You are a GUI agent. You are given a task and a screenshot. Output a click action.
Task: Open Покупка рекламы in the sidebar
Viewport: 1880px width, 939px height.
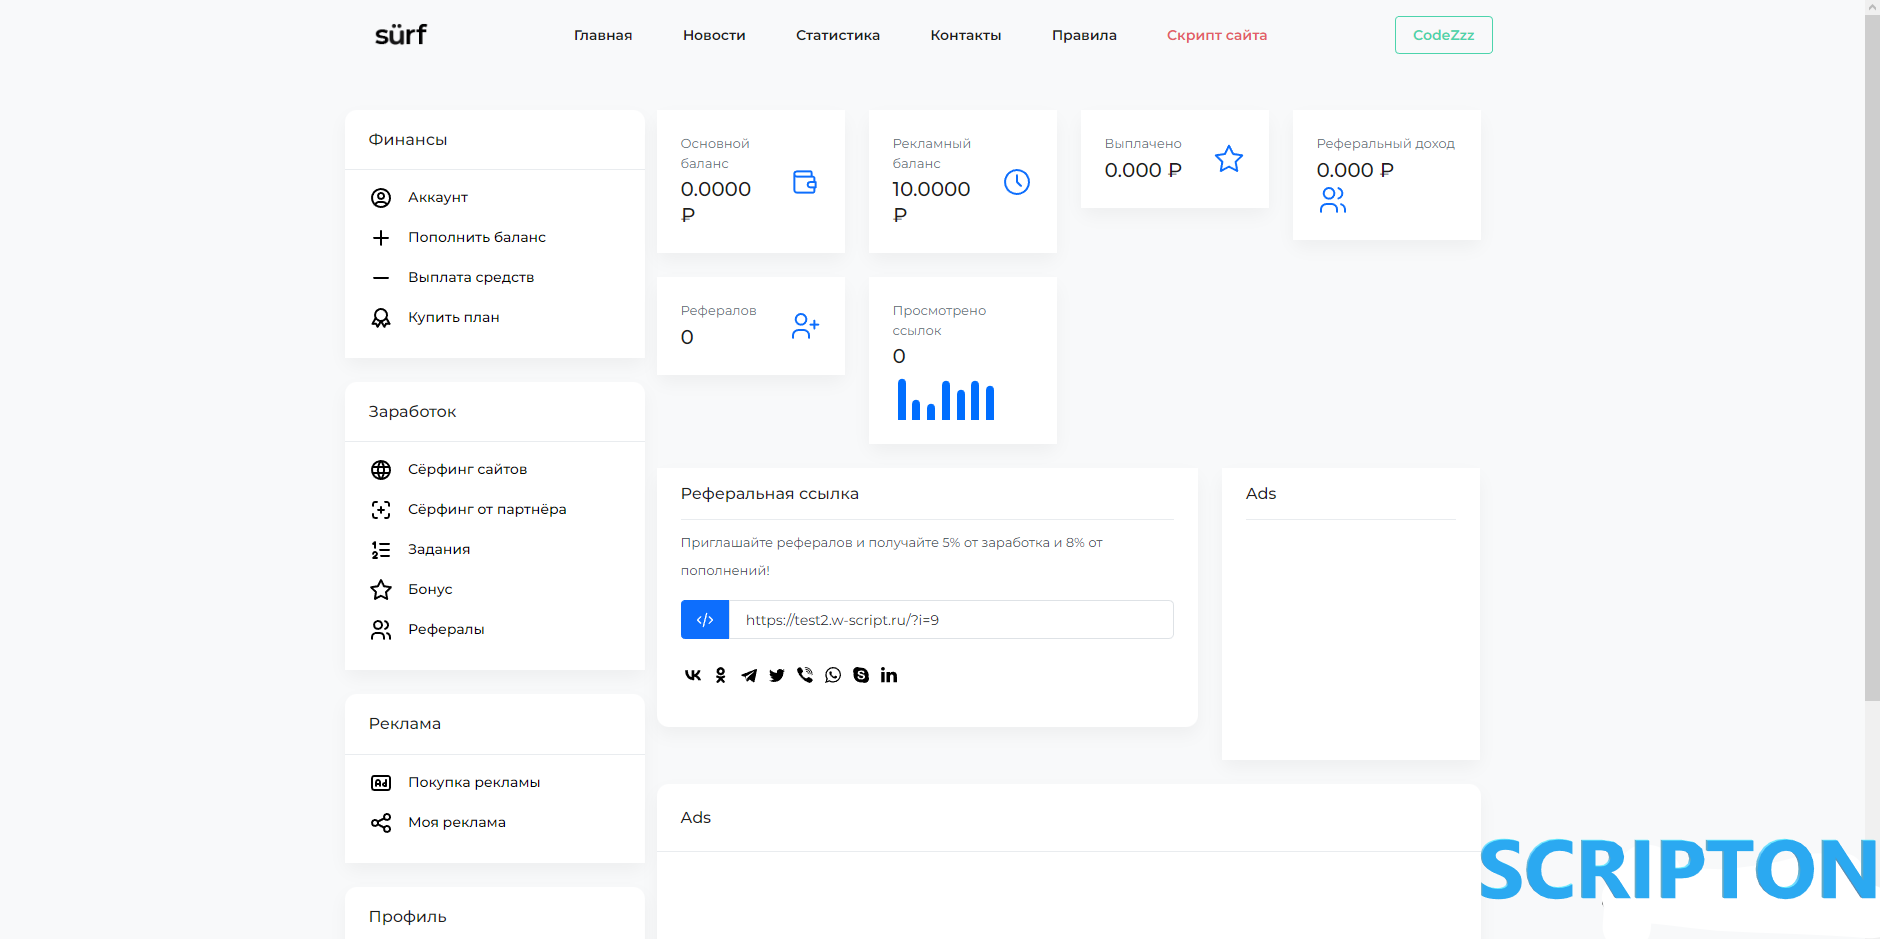coord(473,782)
